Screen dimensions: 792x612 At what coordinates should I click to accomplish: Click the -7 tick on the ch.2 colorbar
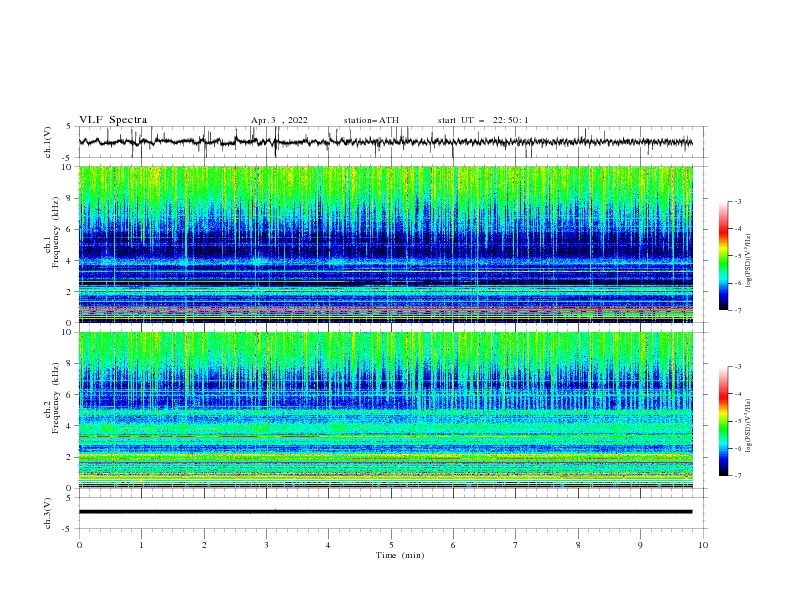pyautogui.click(x=737, y=475)
